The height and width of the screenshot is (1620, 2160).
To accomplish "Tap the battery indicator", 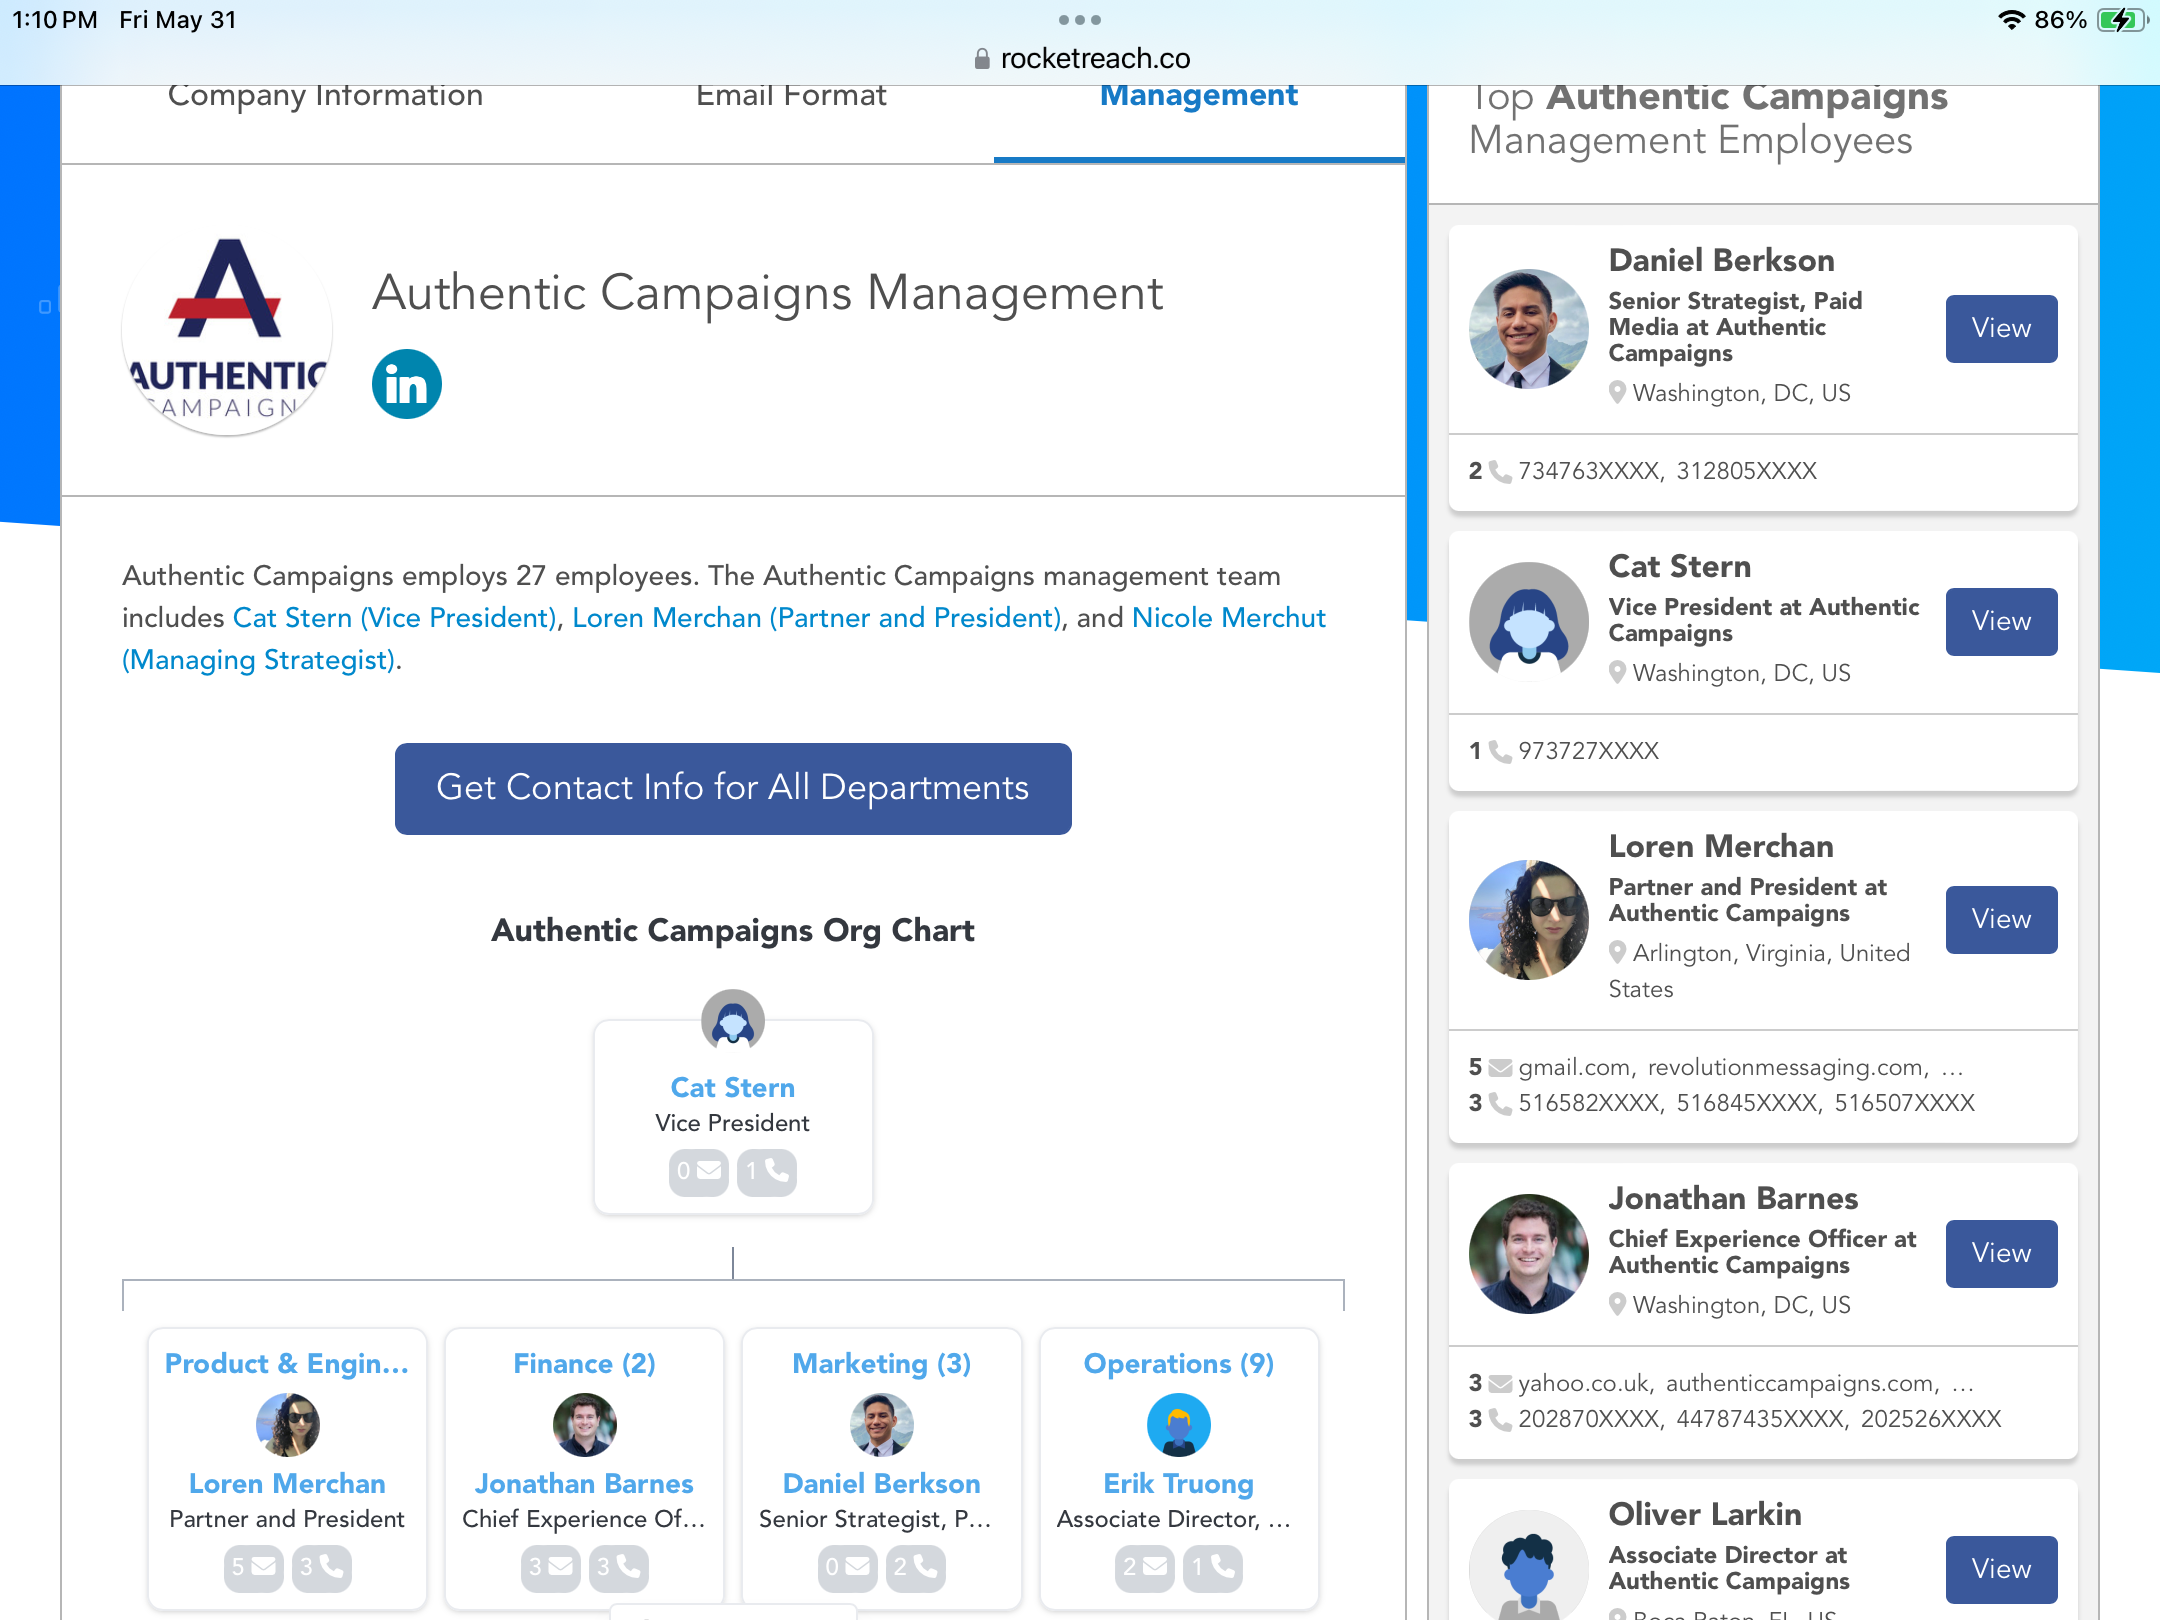I will pos(2122,20).
